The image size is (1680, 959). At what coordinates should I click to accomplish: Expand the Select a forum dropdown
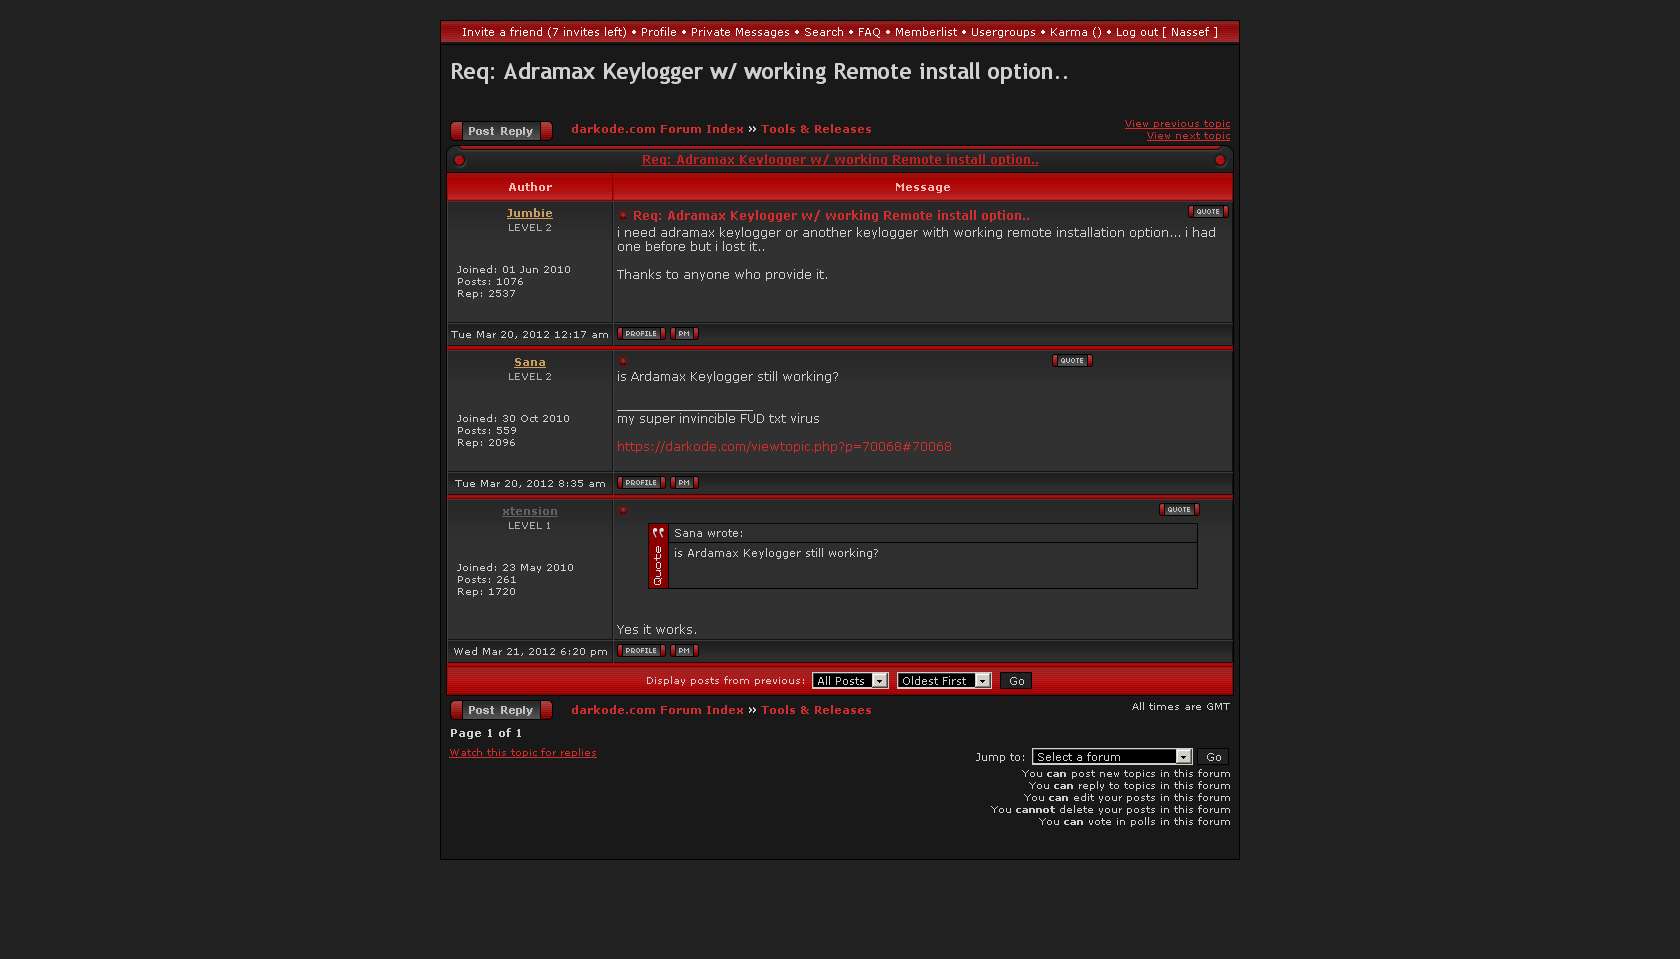pyautogui.click(x=1111, y=757)
